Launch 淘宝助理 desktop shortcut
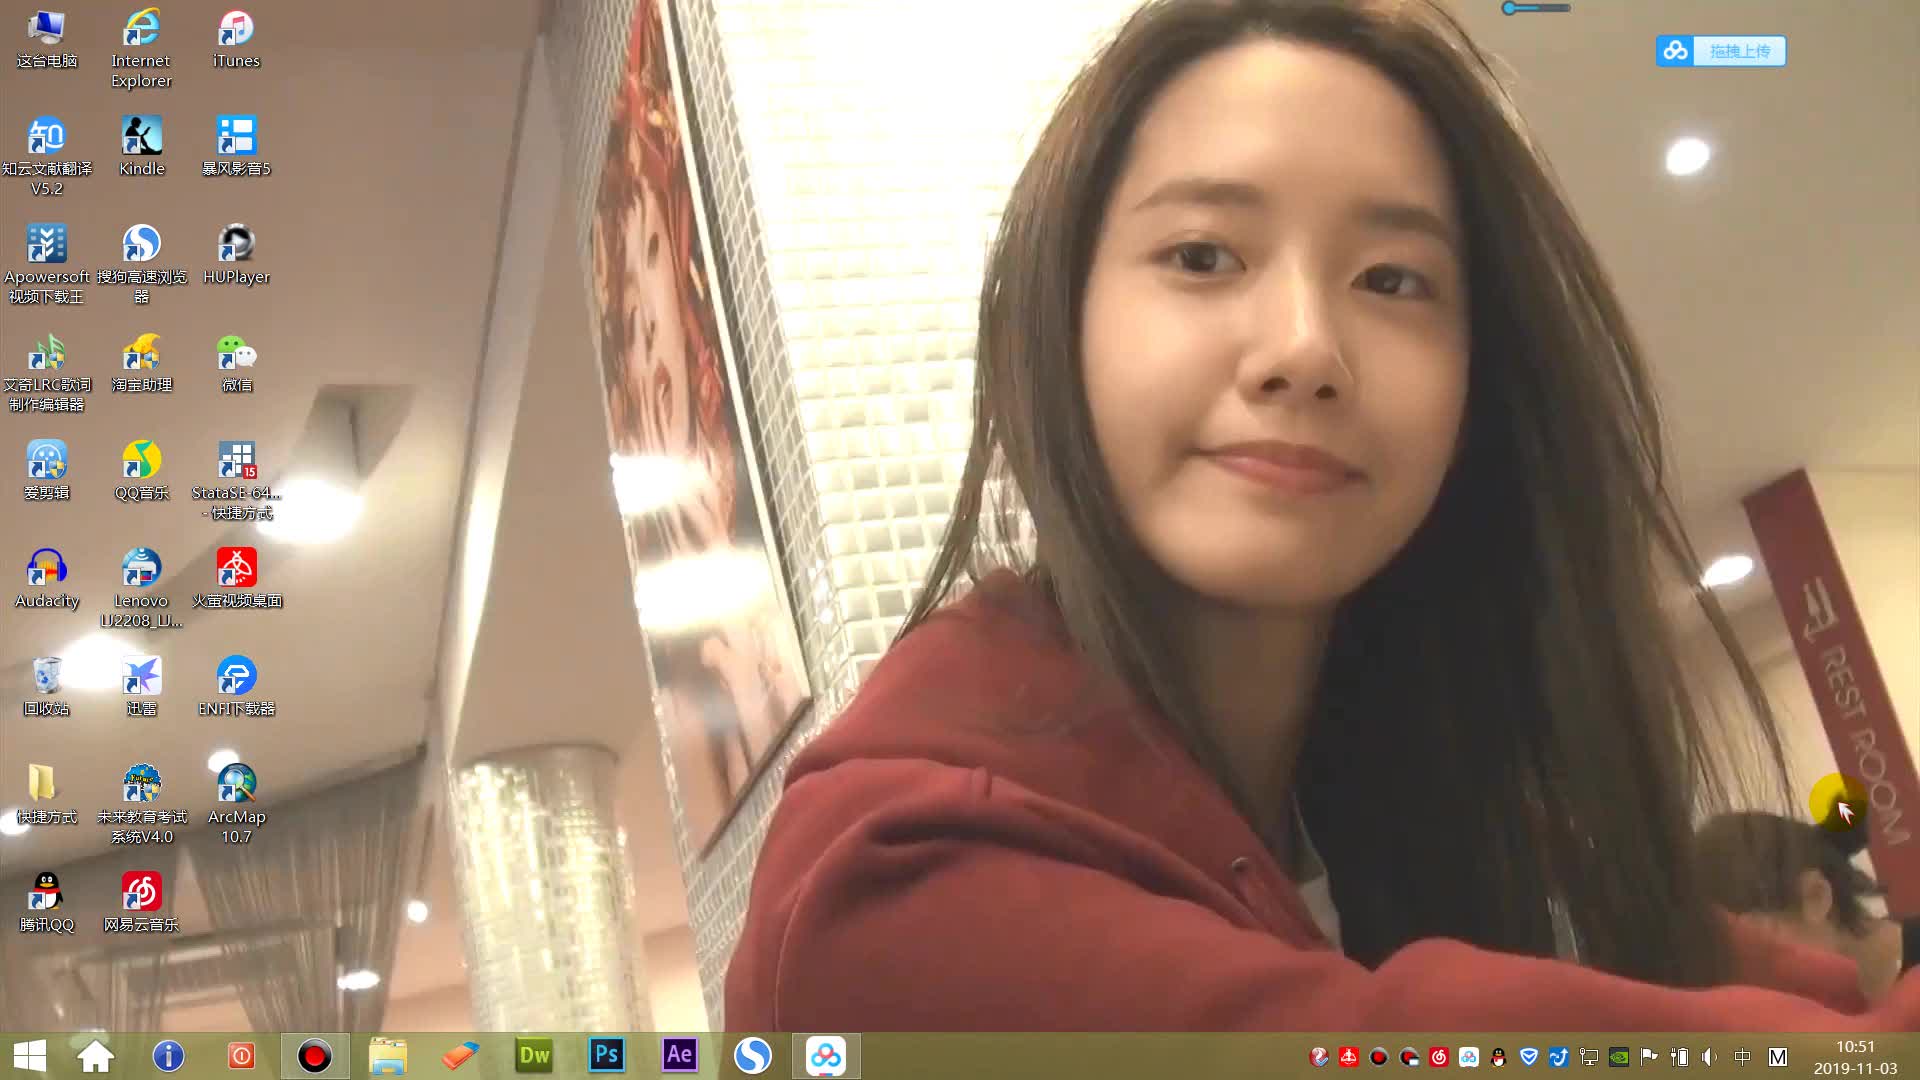The image size is (1920, 1080). (141, 362)
